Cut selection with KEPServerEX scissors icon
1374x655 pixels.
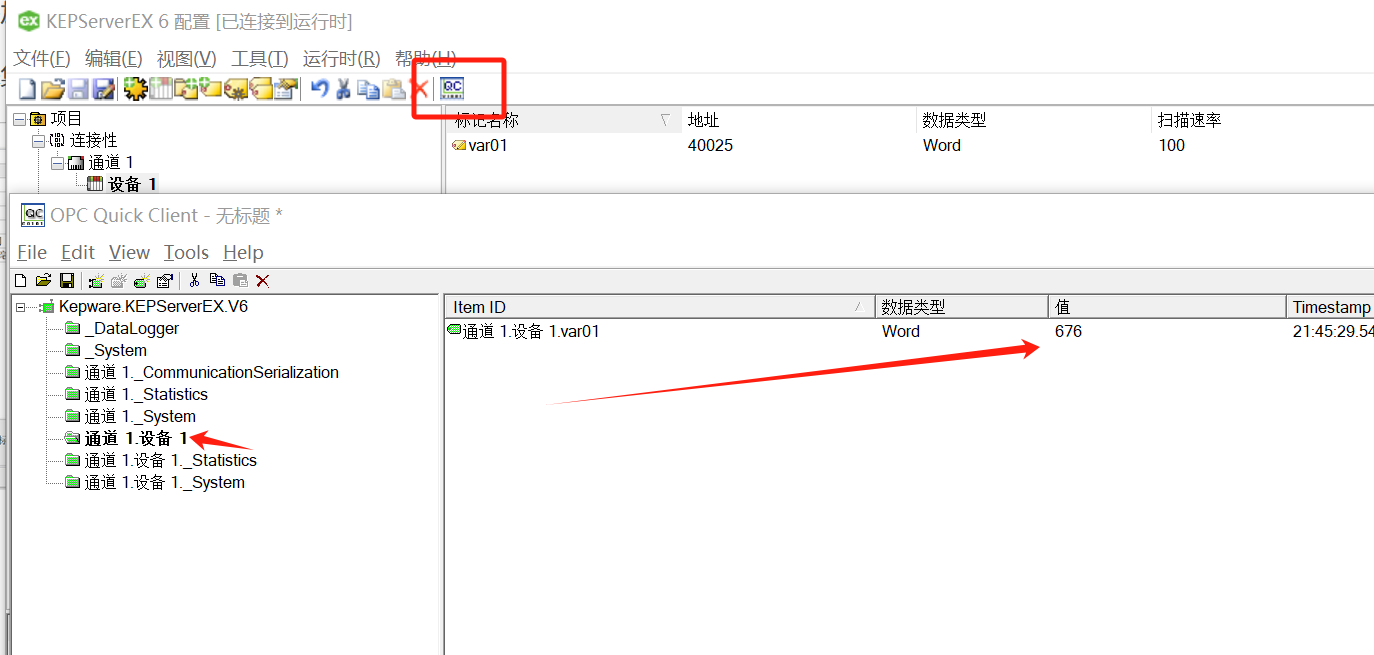tap(343, 89)
